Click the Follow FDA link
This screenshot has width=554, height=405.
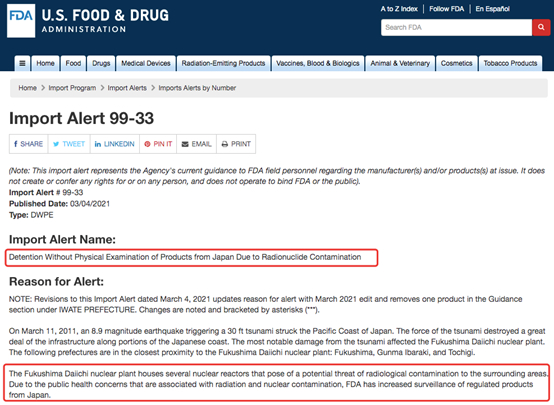pyautogui.click(x=447, y=9)
